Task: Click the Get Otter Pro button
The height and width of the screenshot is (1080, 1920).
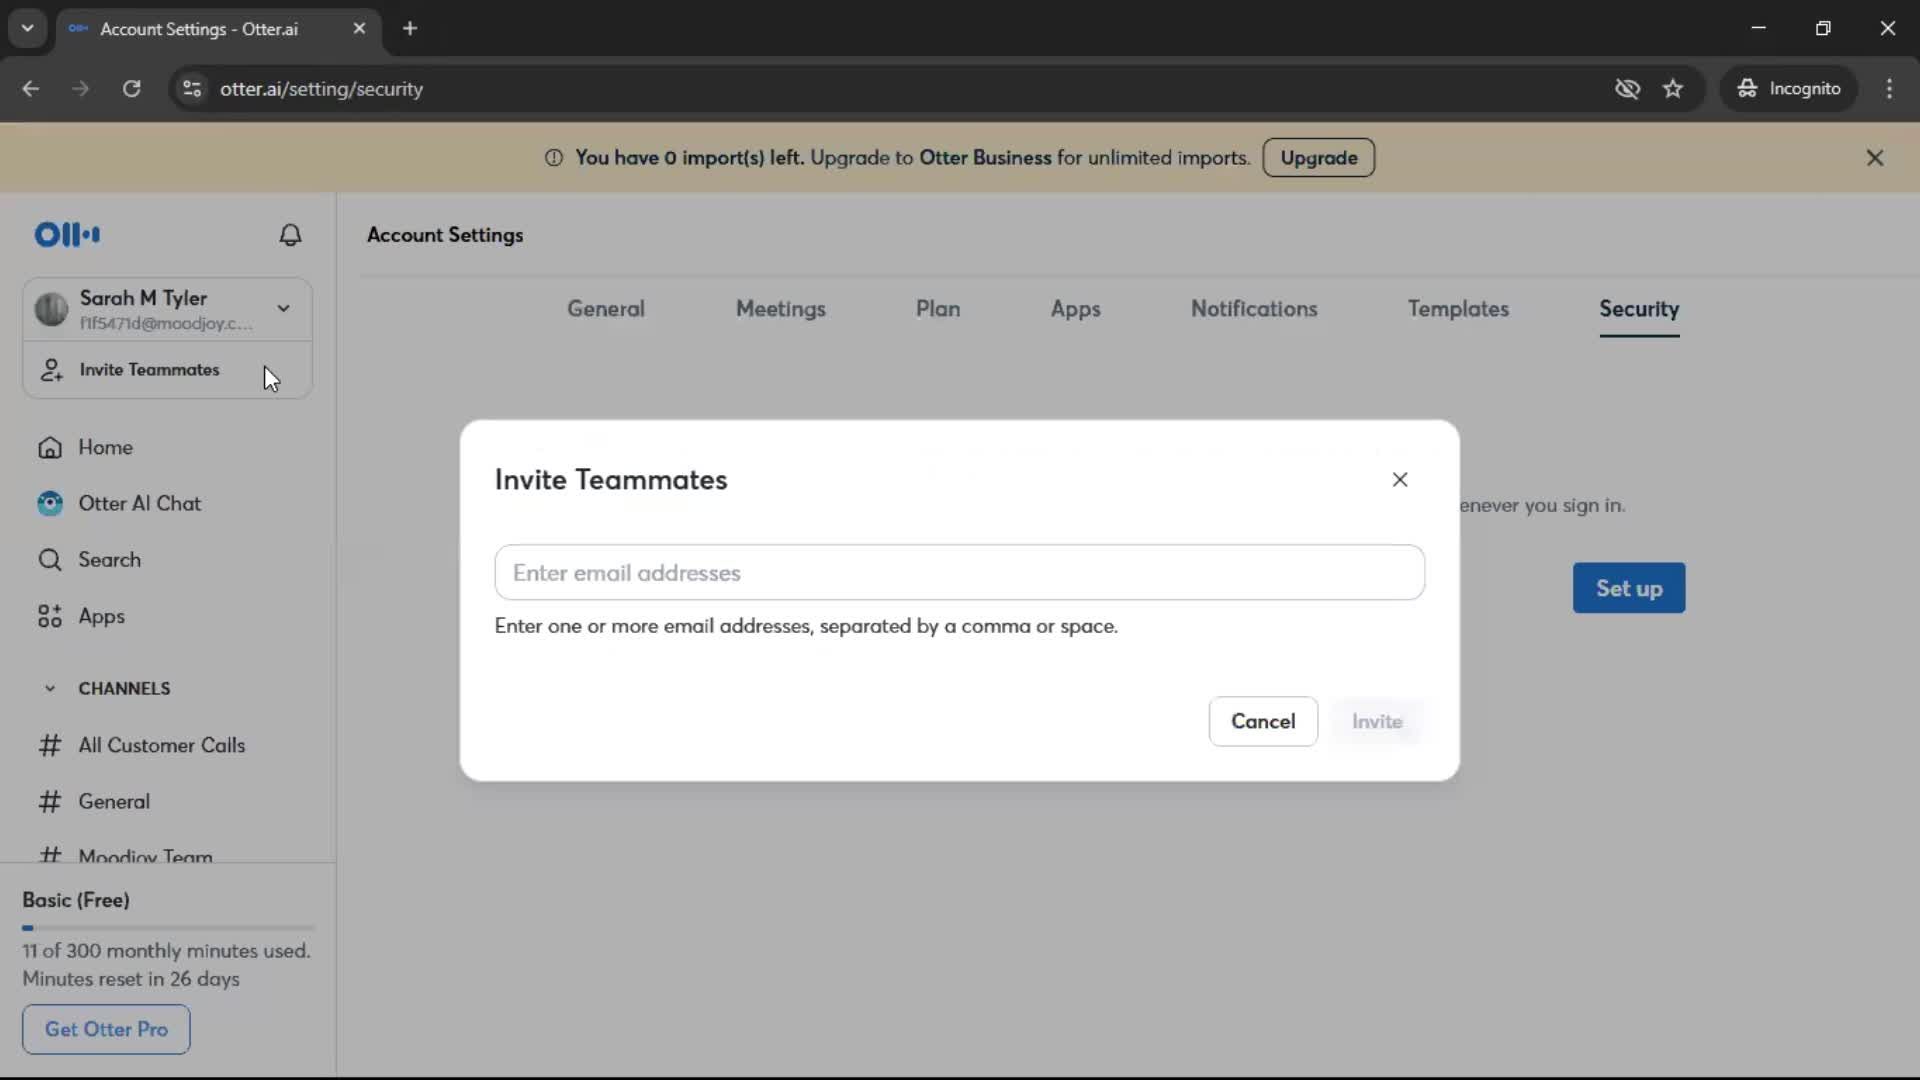Action: [106, 1029]
